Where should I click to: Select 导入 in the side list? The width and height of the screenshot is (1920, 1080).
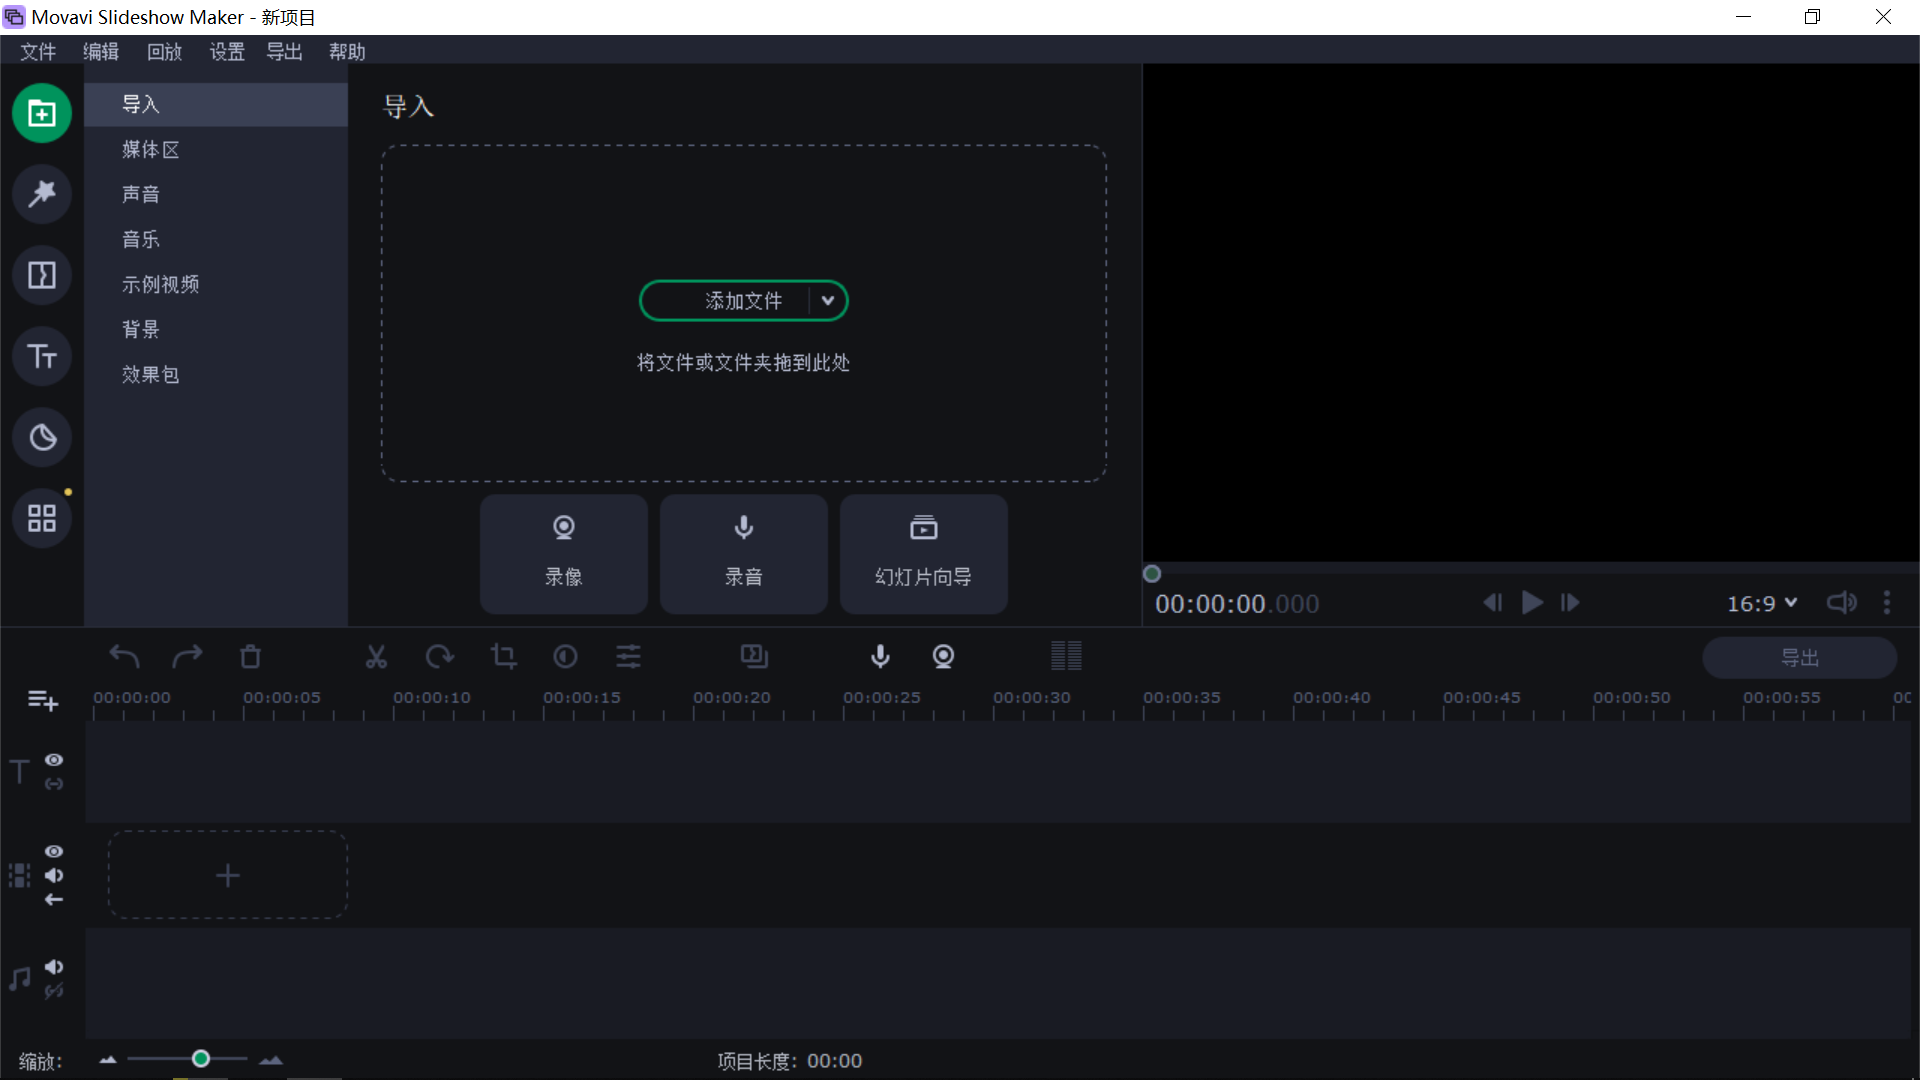pos(216,104)
